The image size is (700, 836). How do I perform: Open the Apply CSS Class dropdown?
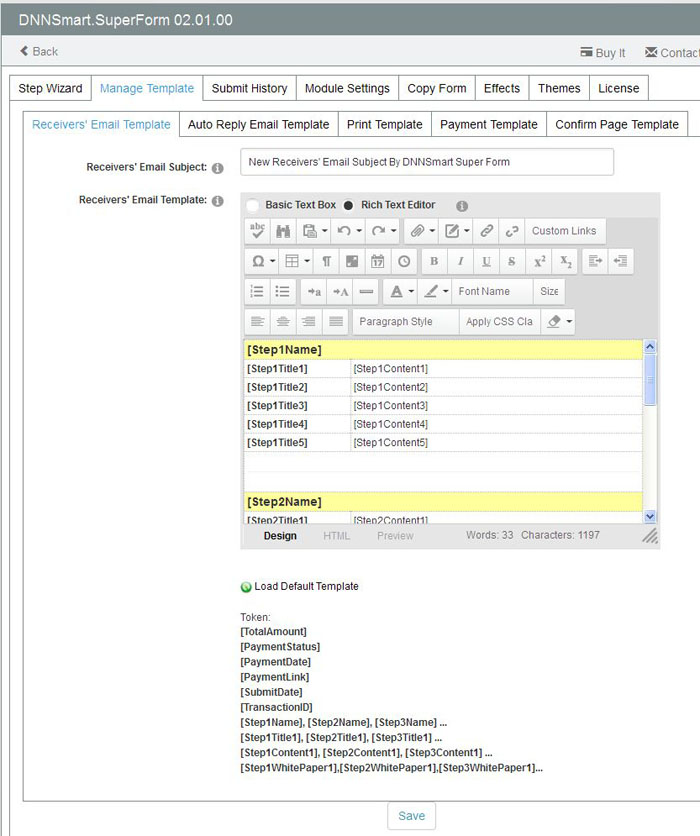click(500, 321)
